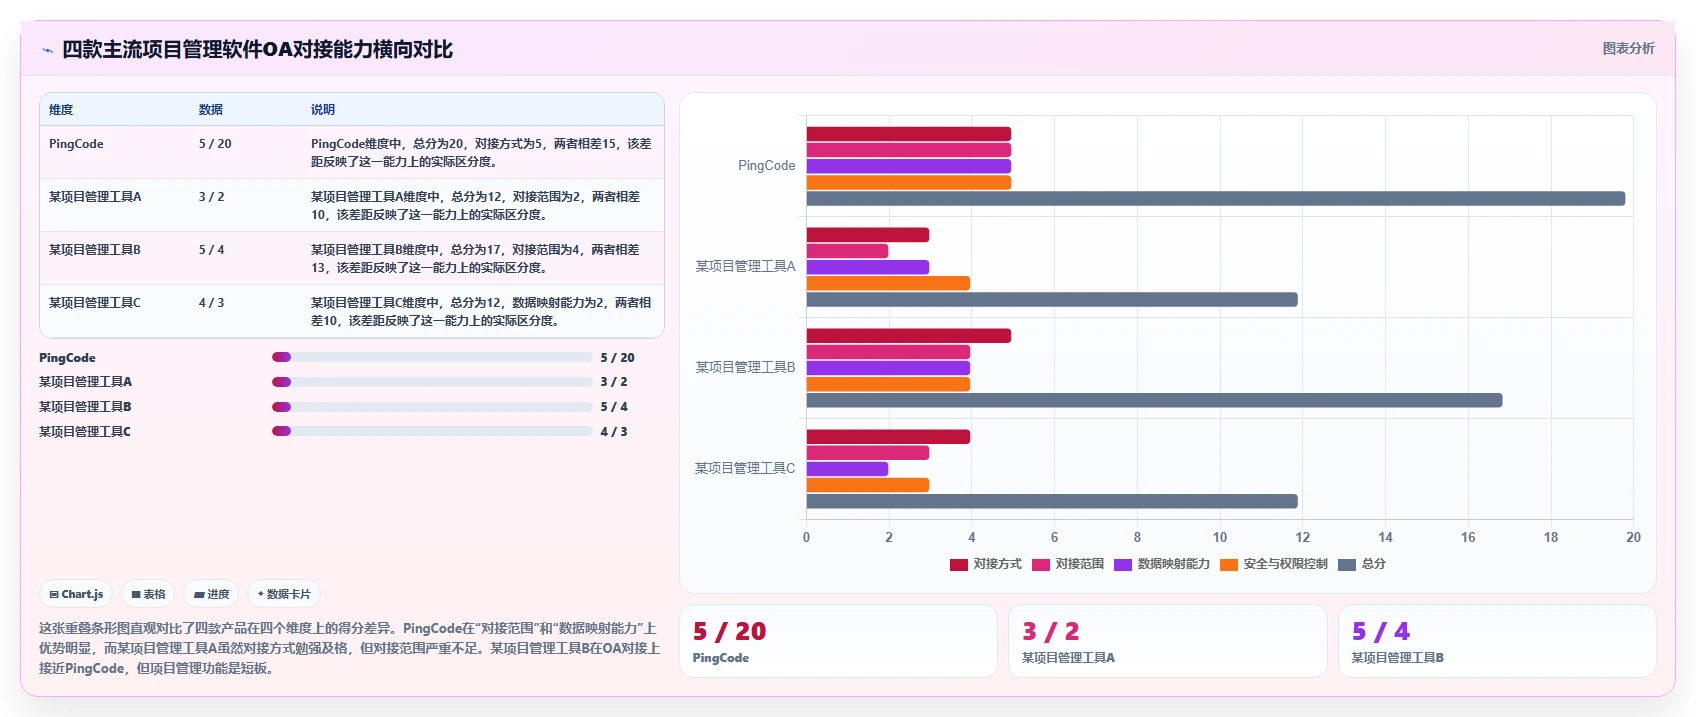Select 某项目管理工具A table row name

coord(95,197)
